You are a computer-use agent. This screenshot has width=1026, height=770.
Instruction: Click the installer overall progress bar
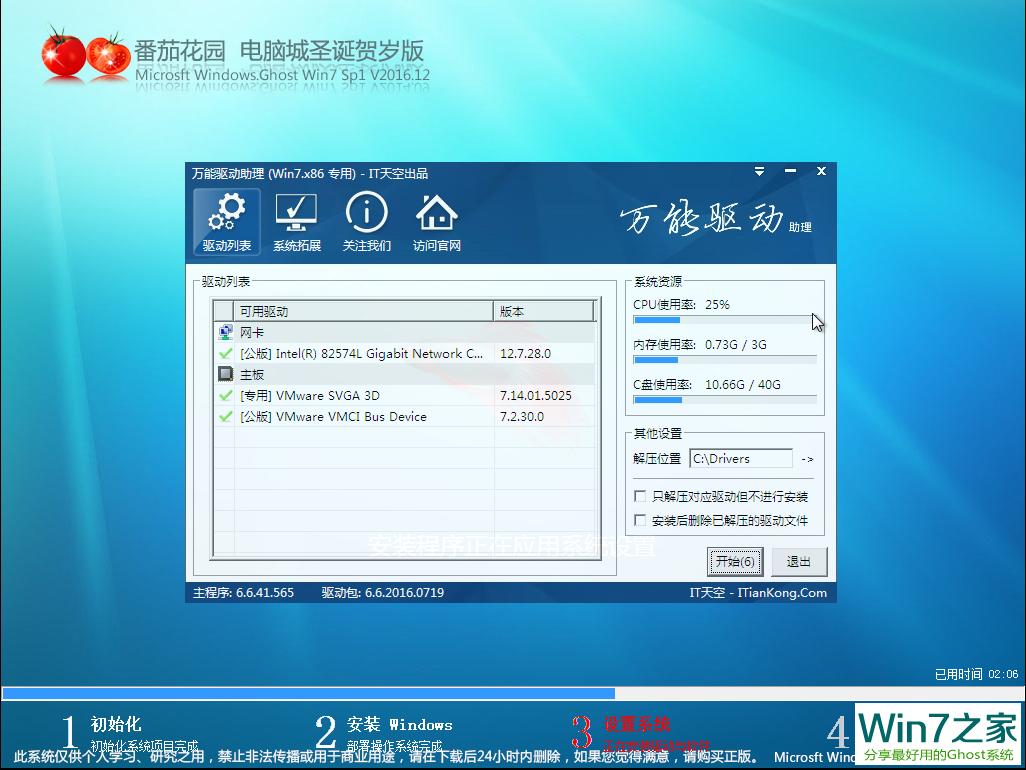tap(512, 693)
